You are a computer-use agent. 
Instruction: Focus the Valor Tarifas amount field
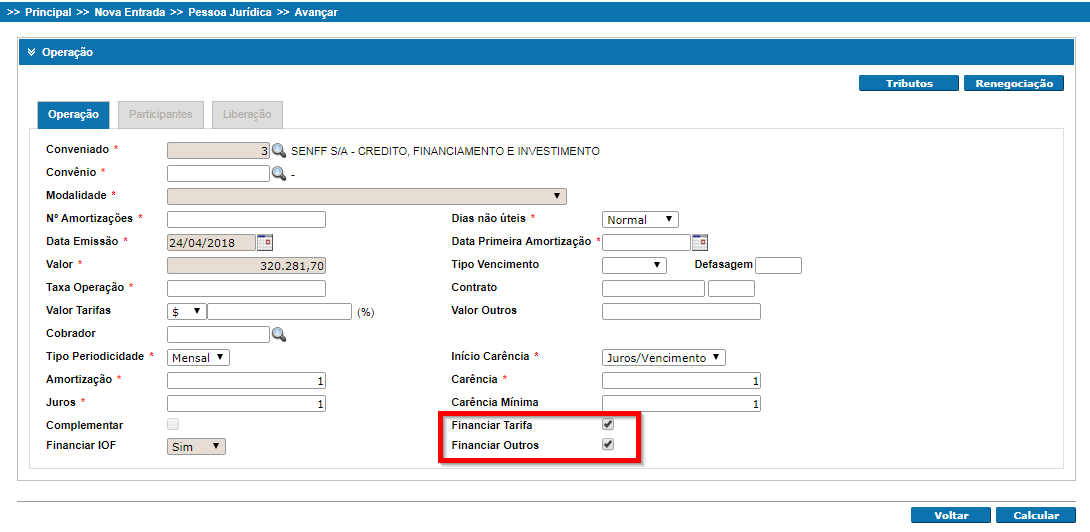[x=279, y=312]
